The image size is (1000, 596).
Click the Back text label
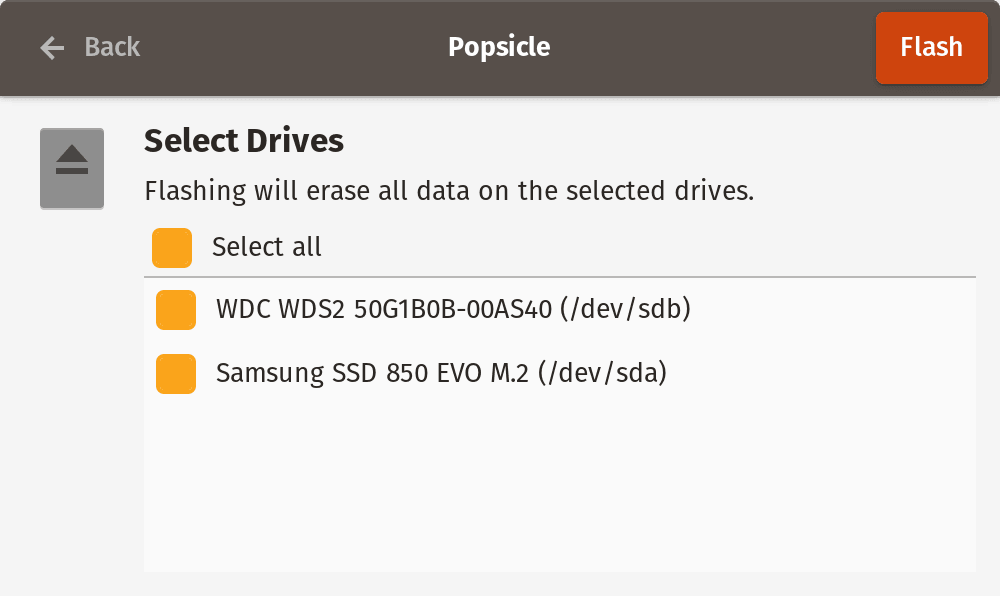(112, 47)
